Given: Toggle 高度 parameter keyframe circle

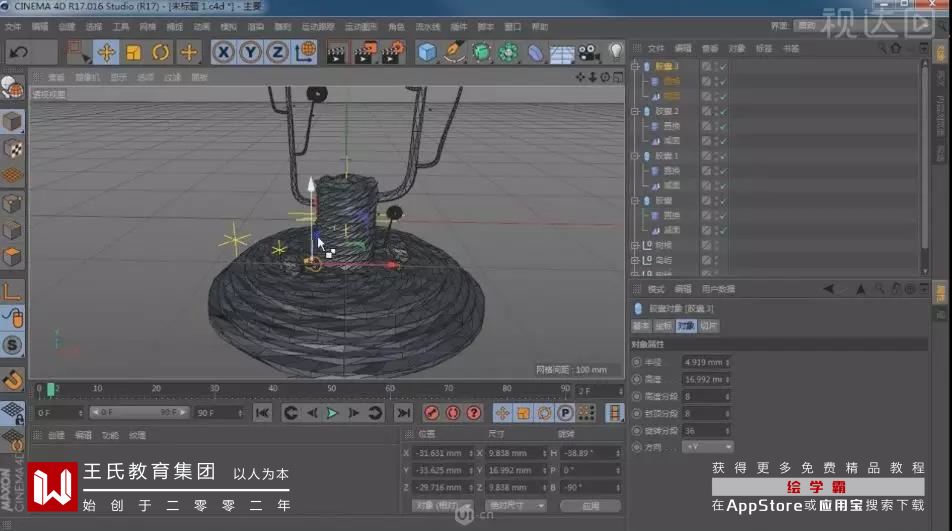Looking at the screenshot, I should (636, 379).
